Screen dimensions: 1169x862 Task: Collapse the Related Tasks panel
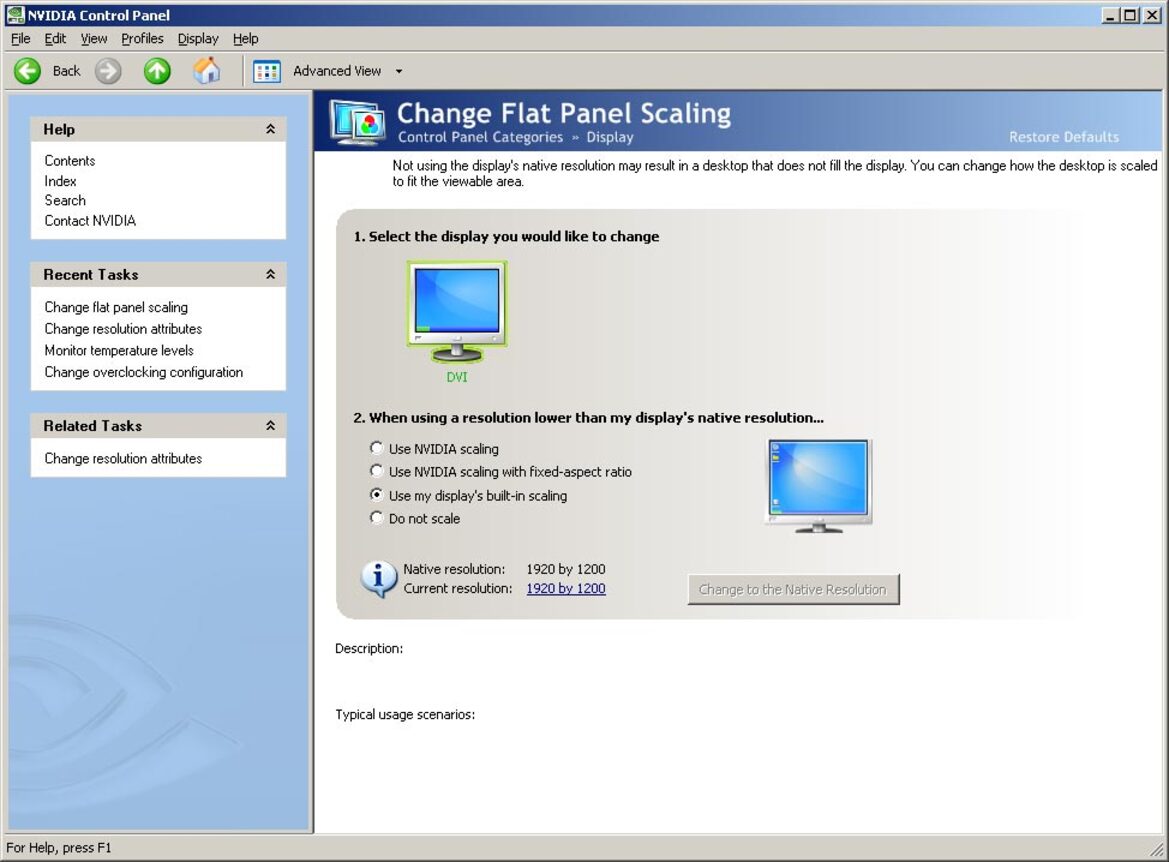click(271, 426)
